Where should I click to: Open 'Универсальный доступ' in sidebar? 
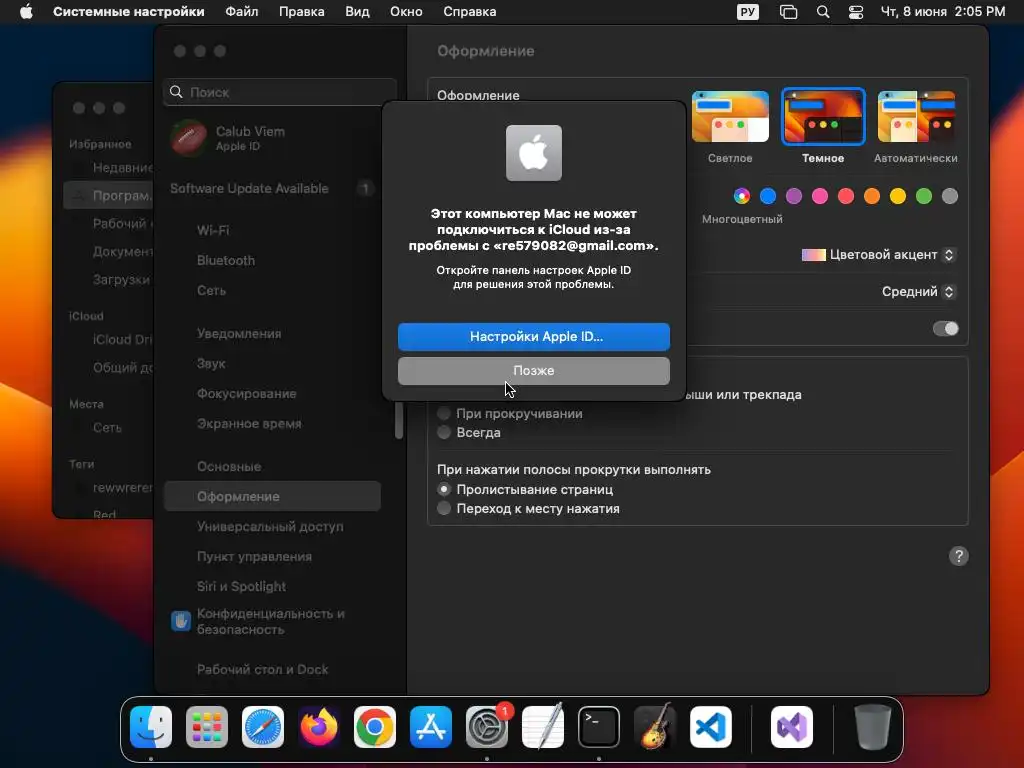pyautogui.click(x=272, y=526)
